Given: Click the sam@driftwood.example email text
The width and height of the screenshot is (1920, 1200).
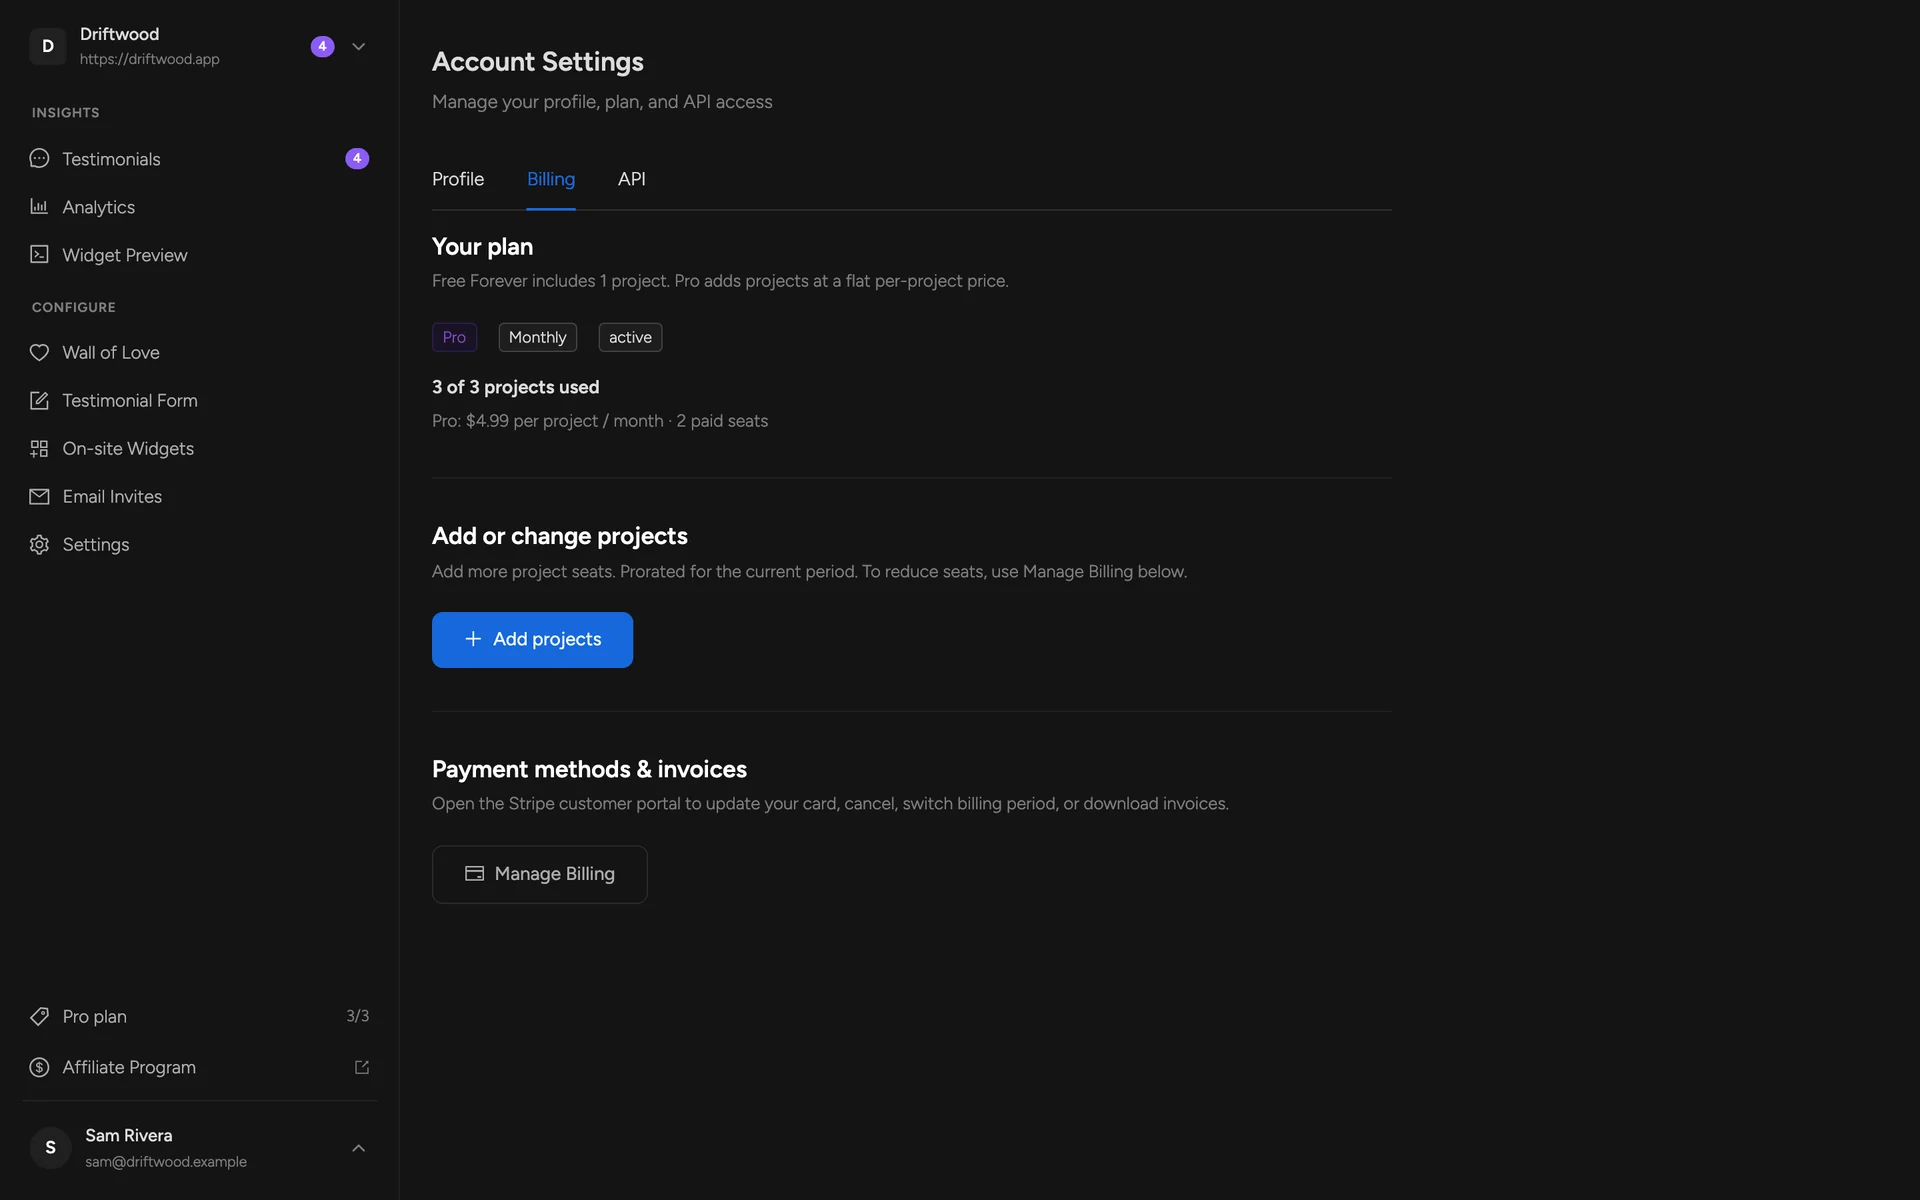Looking at the screenshot, I should (166, 1162).
